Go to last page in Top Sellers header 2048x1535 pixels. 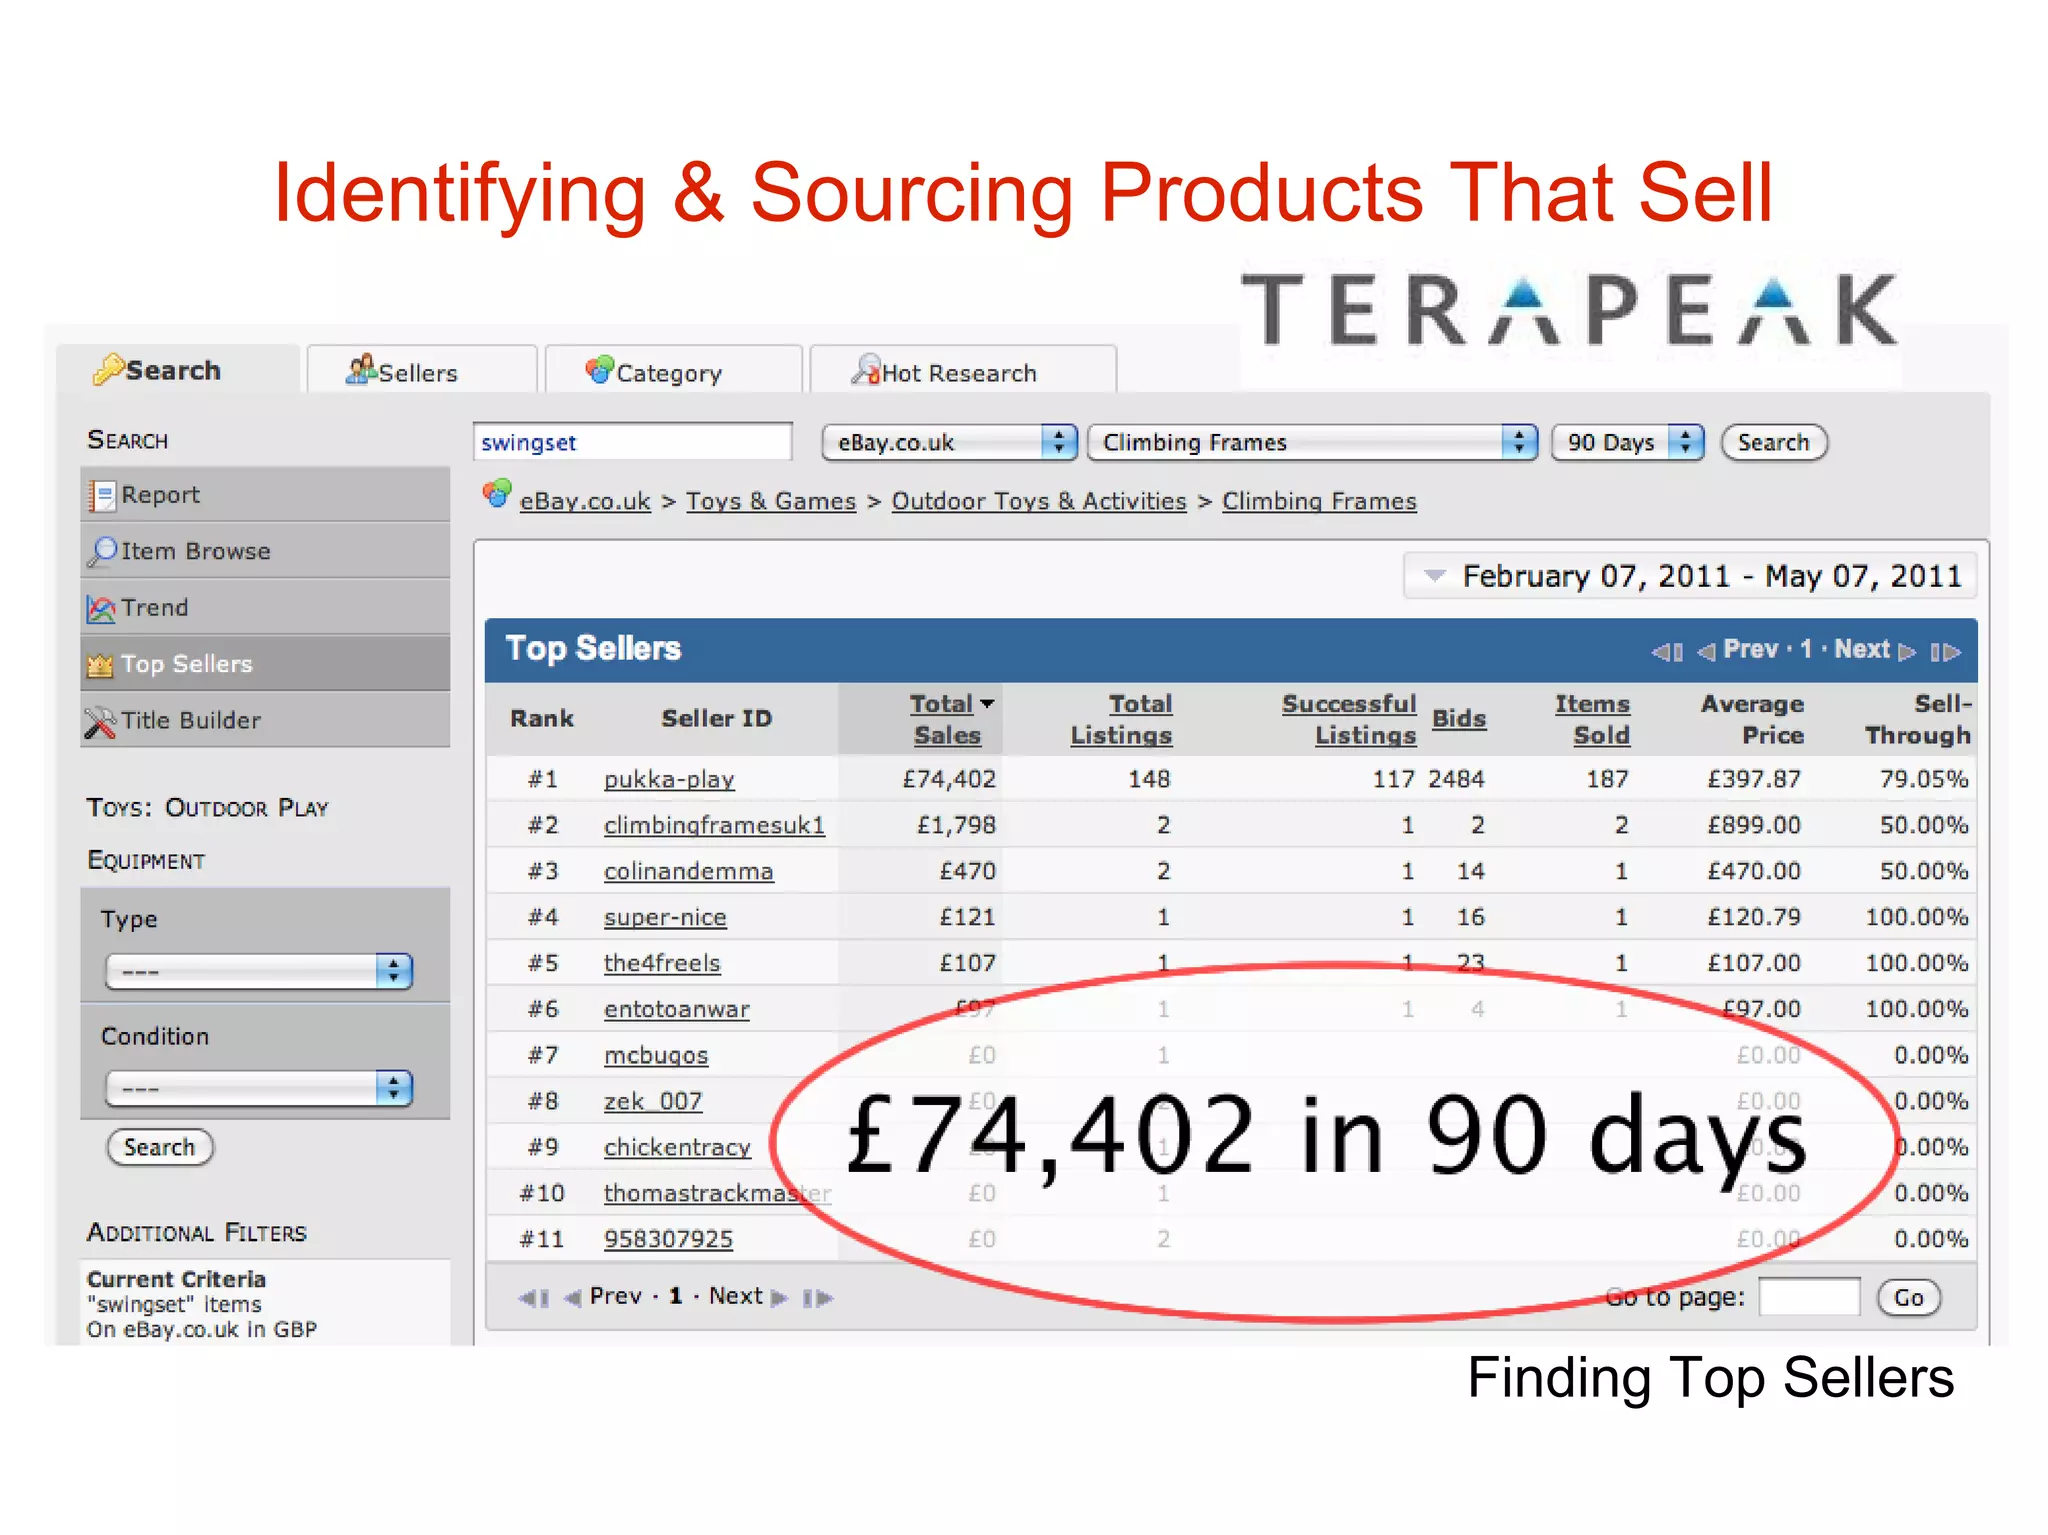tap(1945, 651)
